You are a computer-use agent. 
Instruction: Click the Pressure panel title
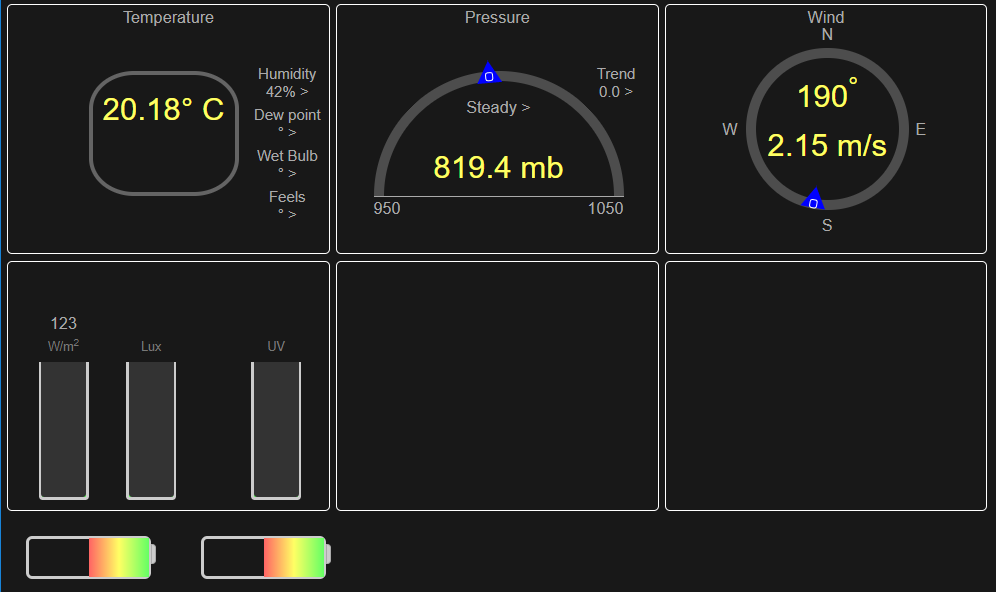497,18
